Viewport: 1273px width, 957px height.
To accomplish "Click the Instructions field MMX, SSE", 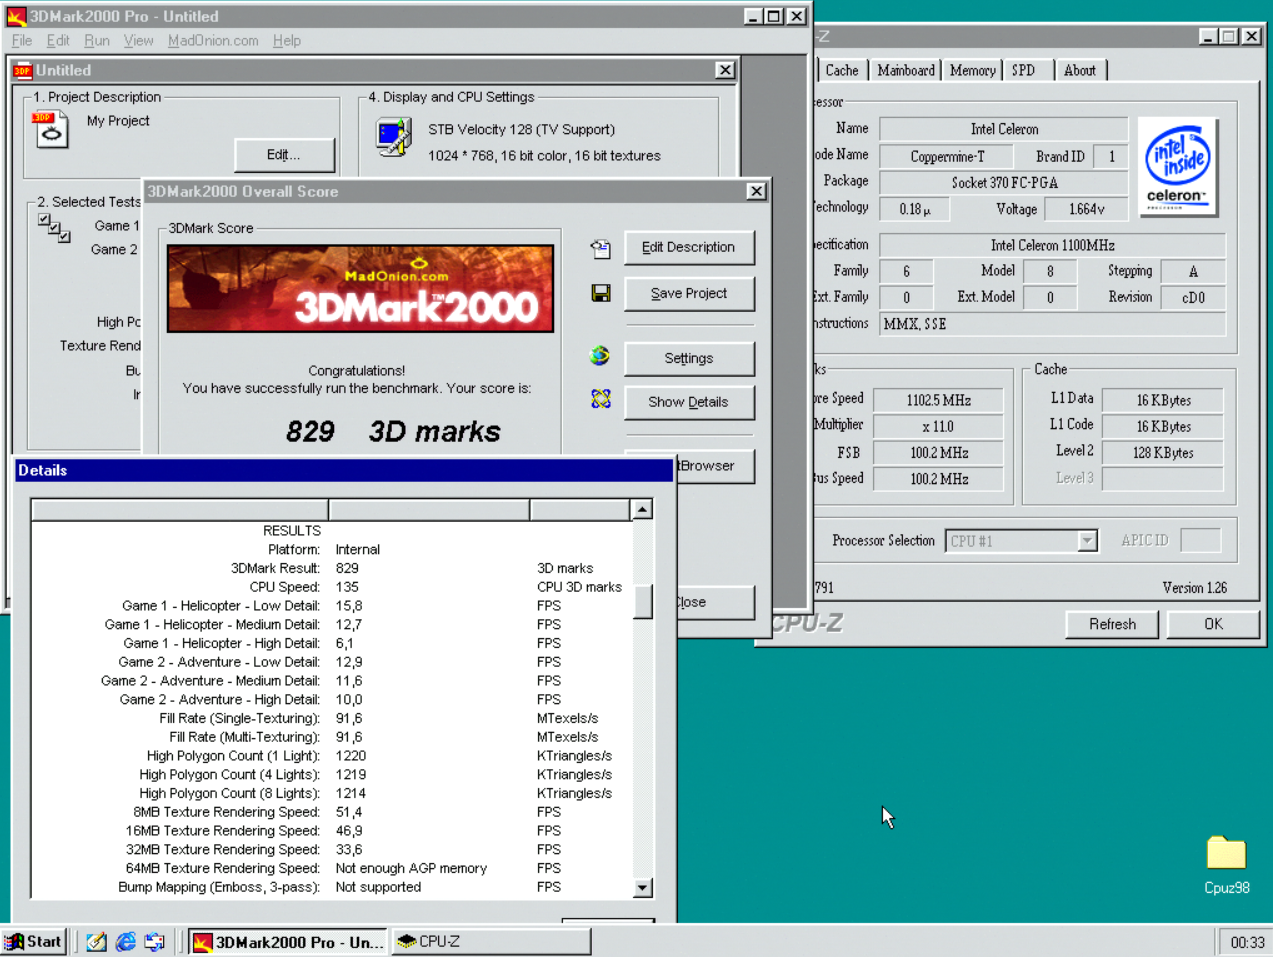I will pos(1052,324).
